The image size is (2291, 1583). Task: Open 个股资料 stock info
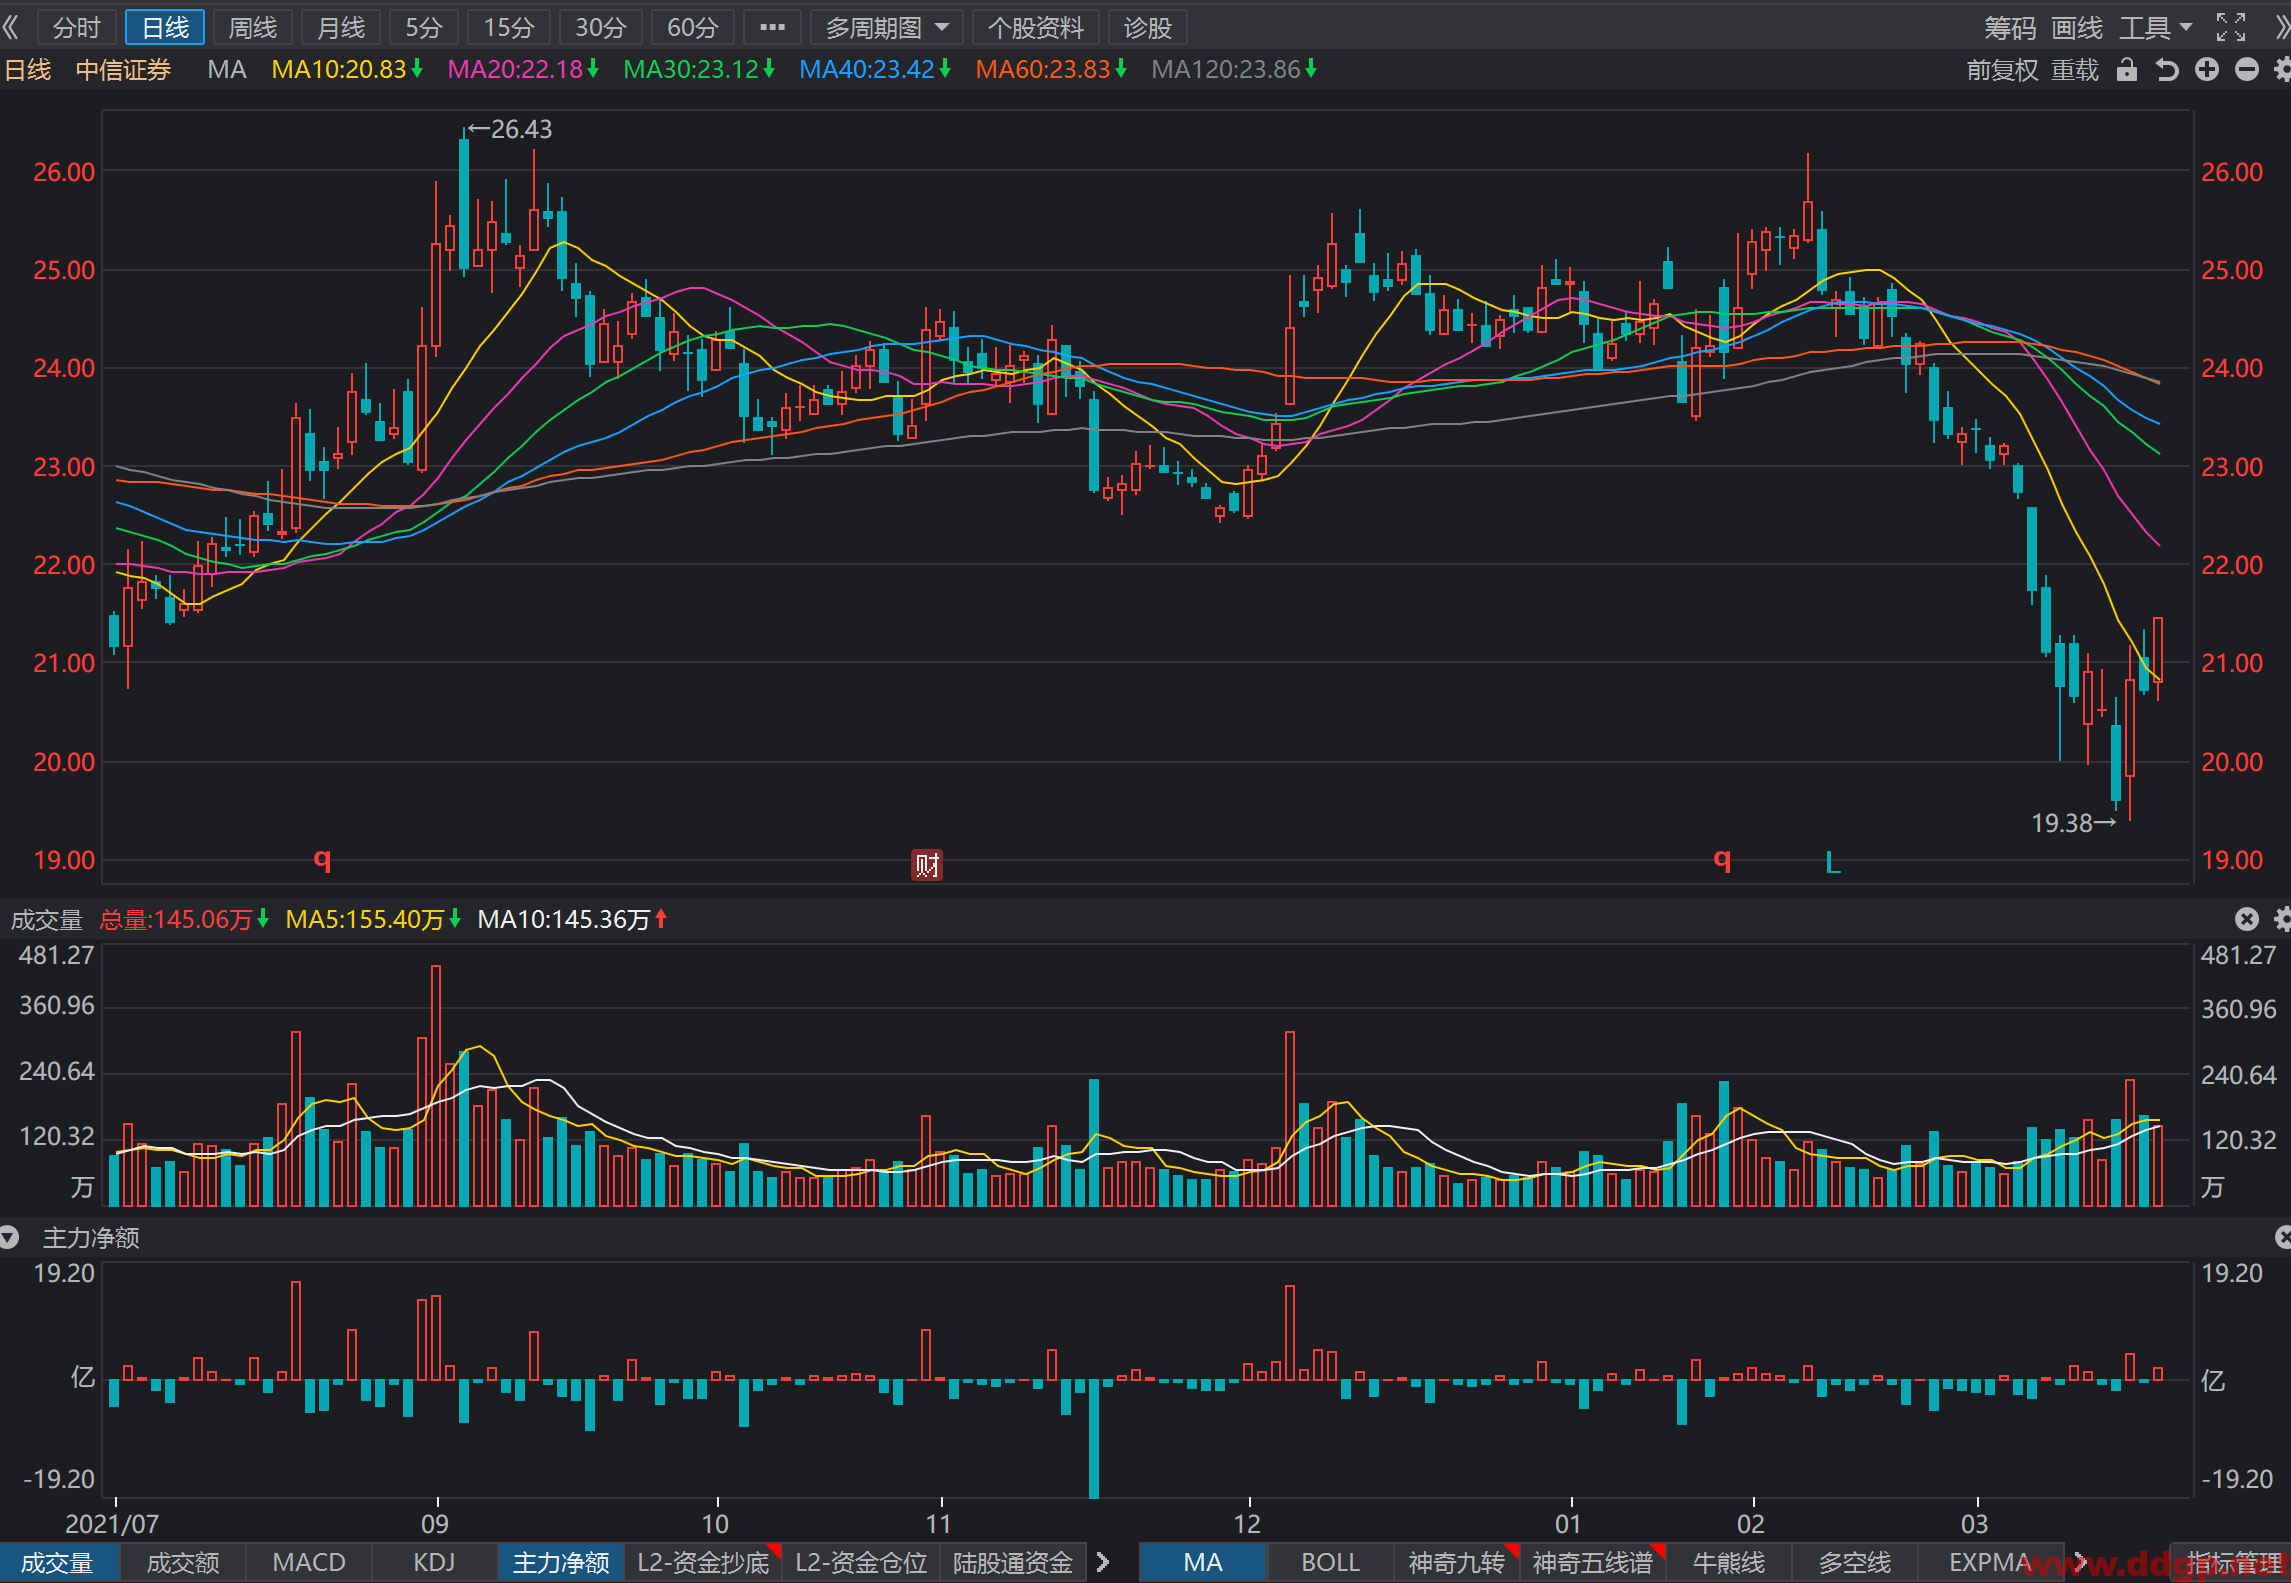click(x=1036, y=27)
